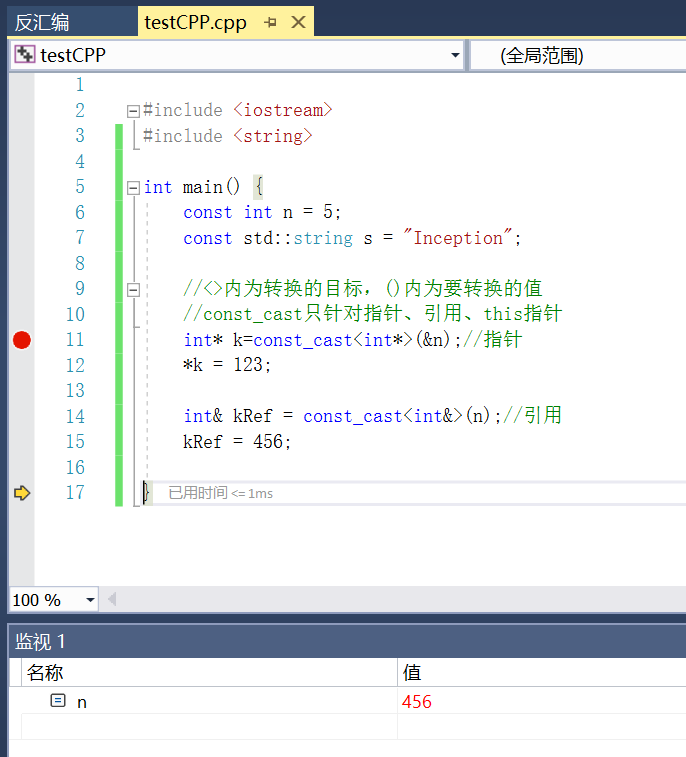
Task: Click "Inception" string literal on line 7
Action: tap(458, 238)
